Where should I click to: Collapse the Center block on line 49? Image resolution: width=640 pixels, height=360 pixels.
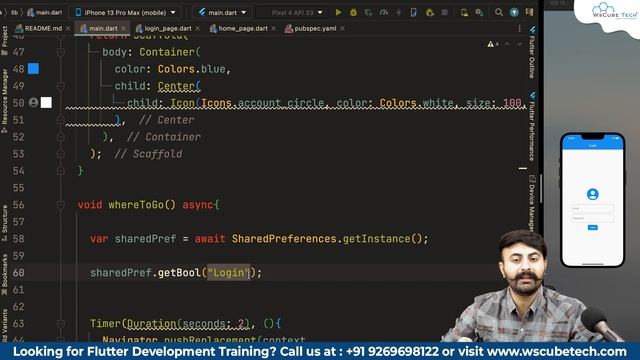61,86
